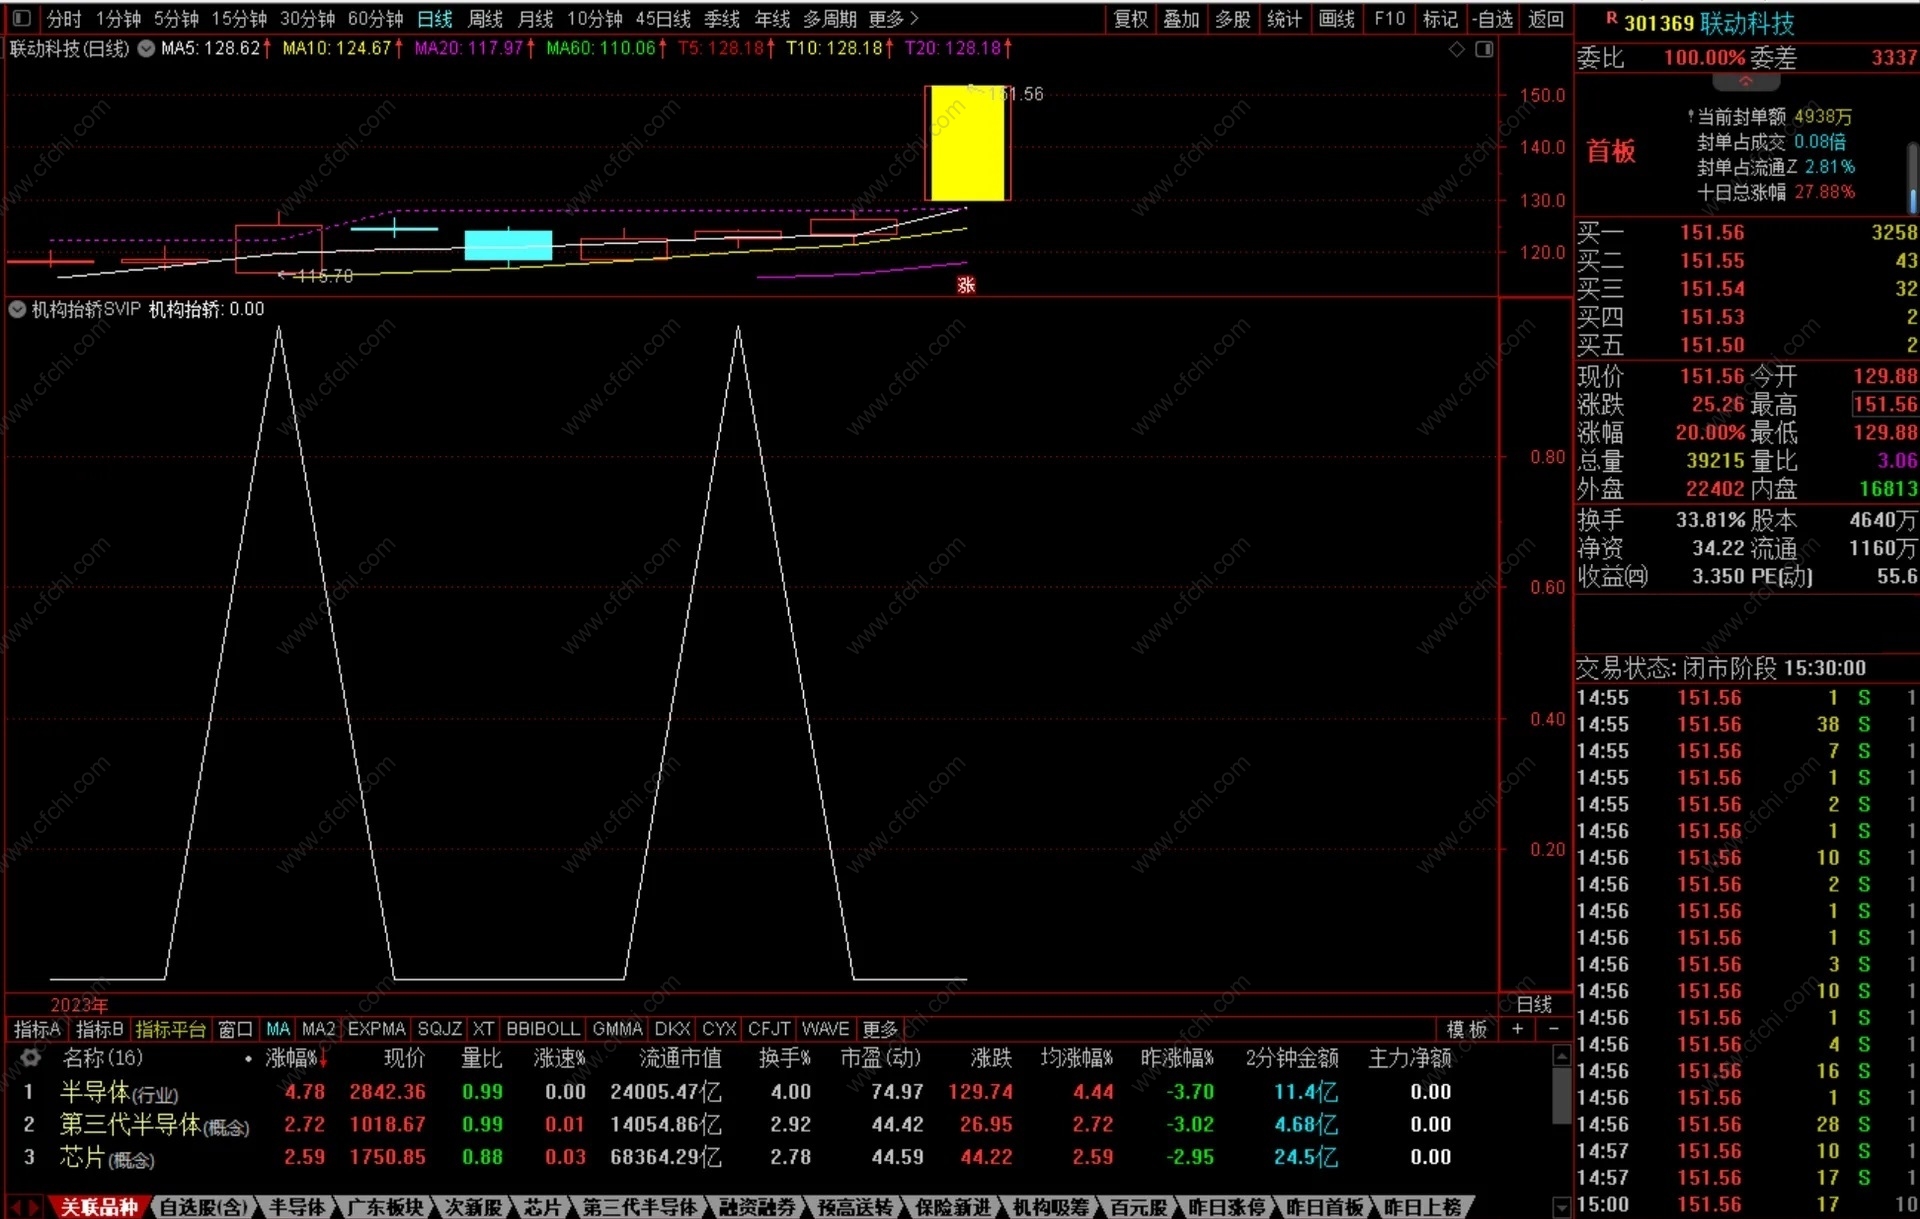This screenshot has width=1920, height=1219.
Task: Click the plus zoom button near 模板
Action: [x=1517, y=1029]
